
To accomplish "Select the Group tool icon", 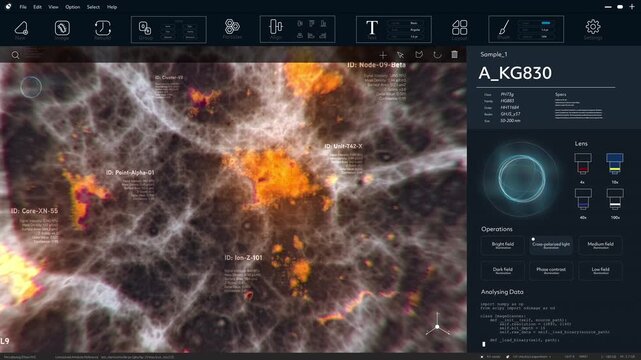I will (x=145, y=28).
